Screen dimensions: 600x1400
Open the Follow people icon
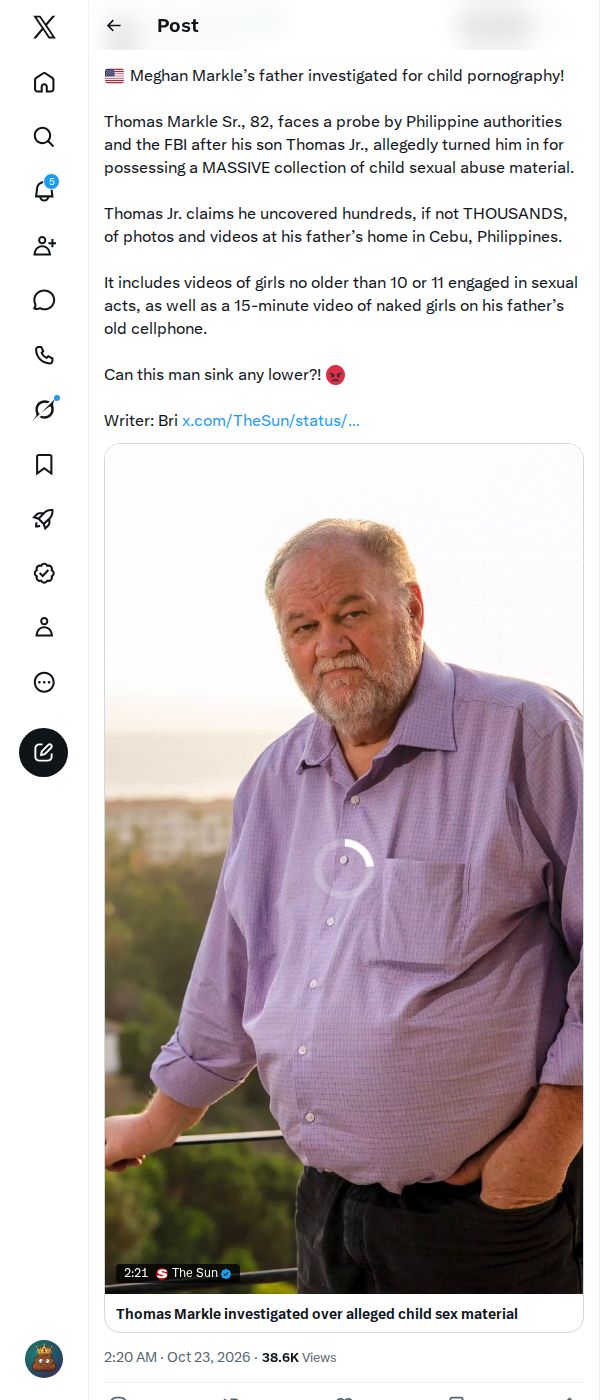[44, 246]
